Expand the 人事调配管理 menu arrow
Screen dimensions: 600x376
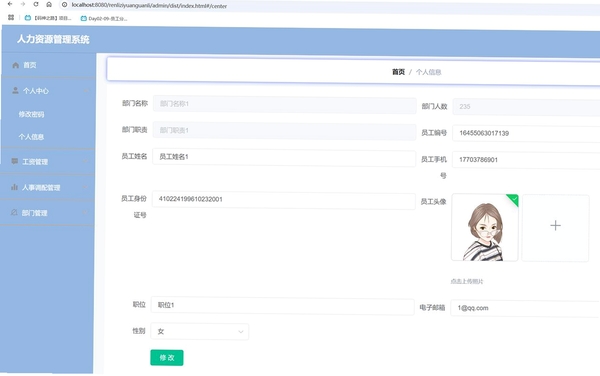(85, 187)
